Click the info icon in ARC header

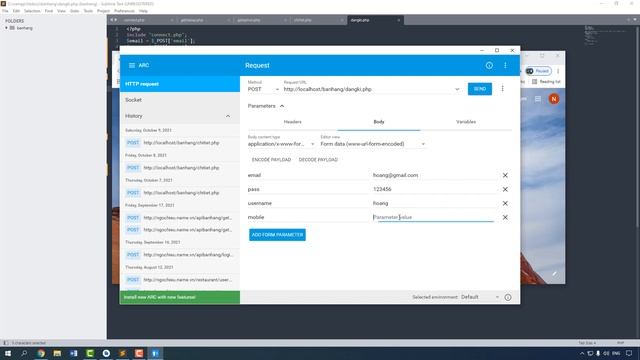pyautogui.click(x=489, y=65)
